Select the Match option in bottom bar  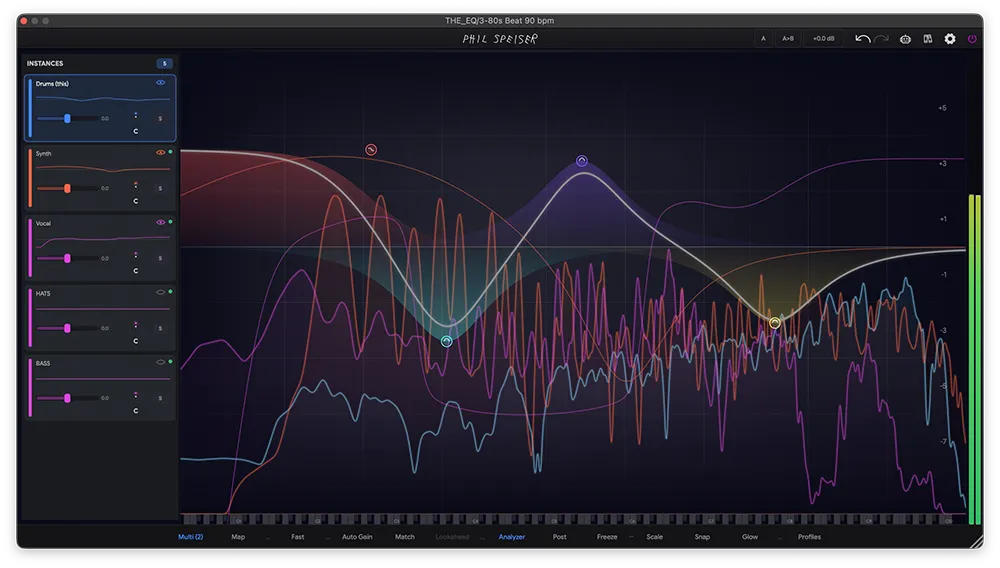coord(404,537)
